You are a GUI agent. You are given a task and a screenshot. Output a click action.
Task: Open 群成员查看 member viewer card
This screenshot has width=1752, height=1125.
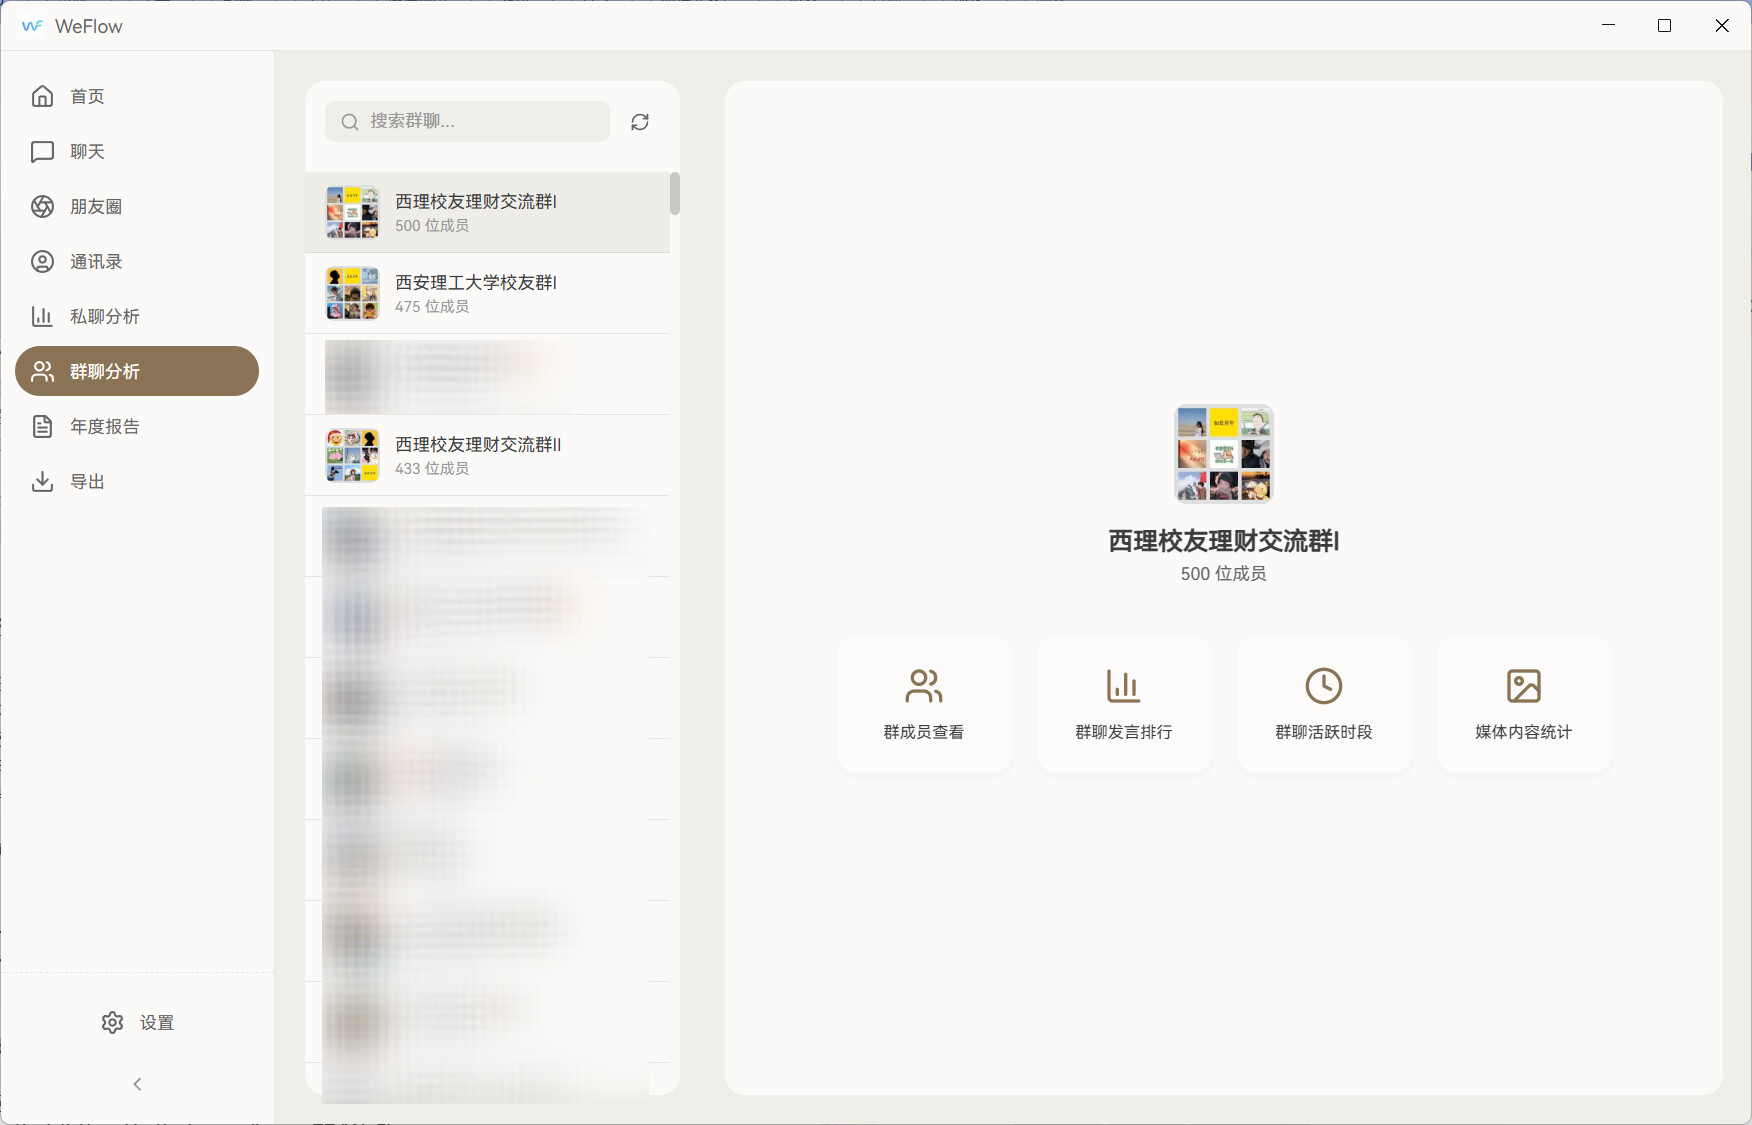pyautogui.click(x=923, y=703)
